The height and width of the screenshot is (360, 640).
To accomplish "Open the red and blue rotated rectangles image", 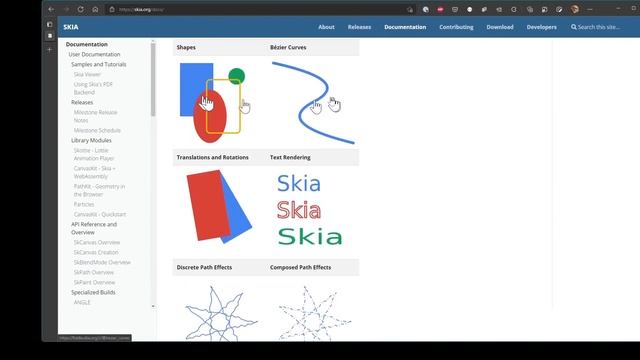I will click(219, 207).
